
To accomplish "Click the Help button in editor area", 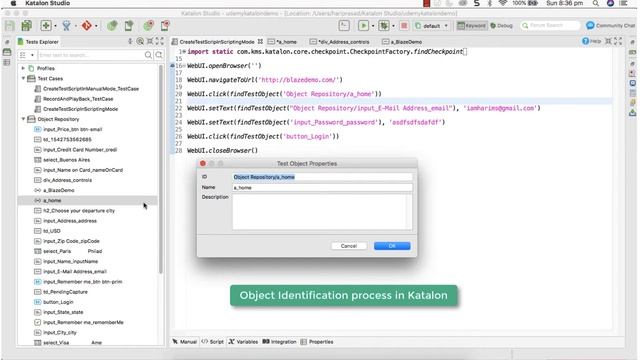I will tap(591, 41).
